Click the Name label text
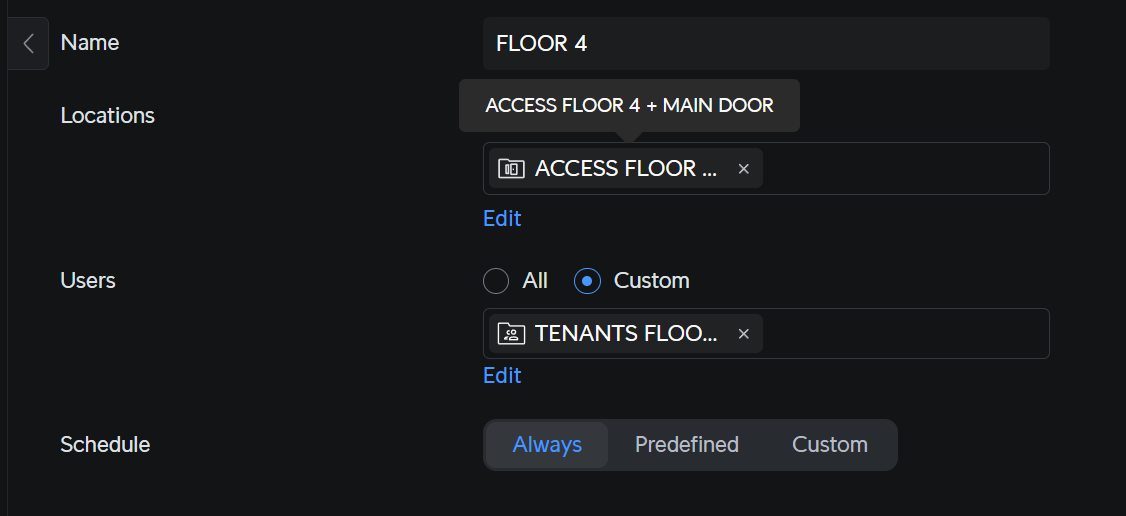1126x516 pixels. click(x=90, y=43)
